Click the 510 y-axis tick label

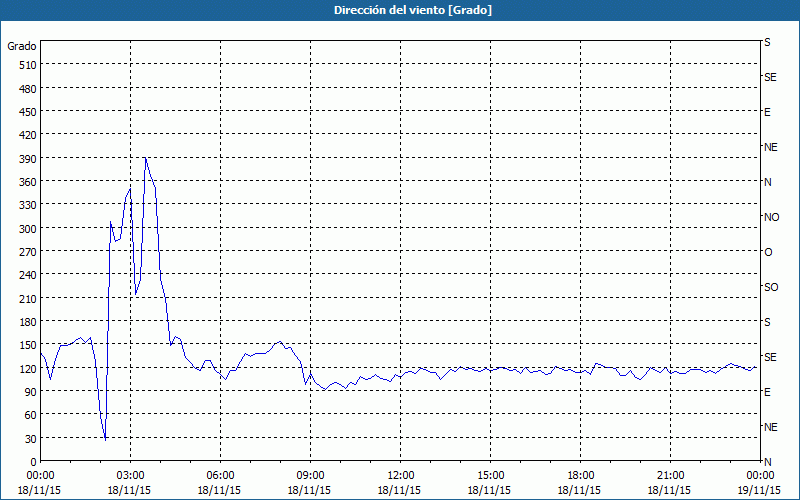click(28, 65)
